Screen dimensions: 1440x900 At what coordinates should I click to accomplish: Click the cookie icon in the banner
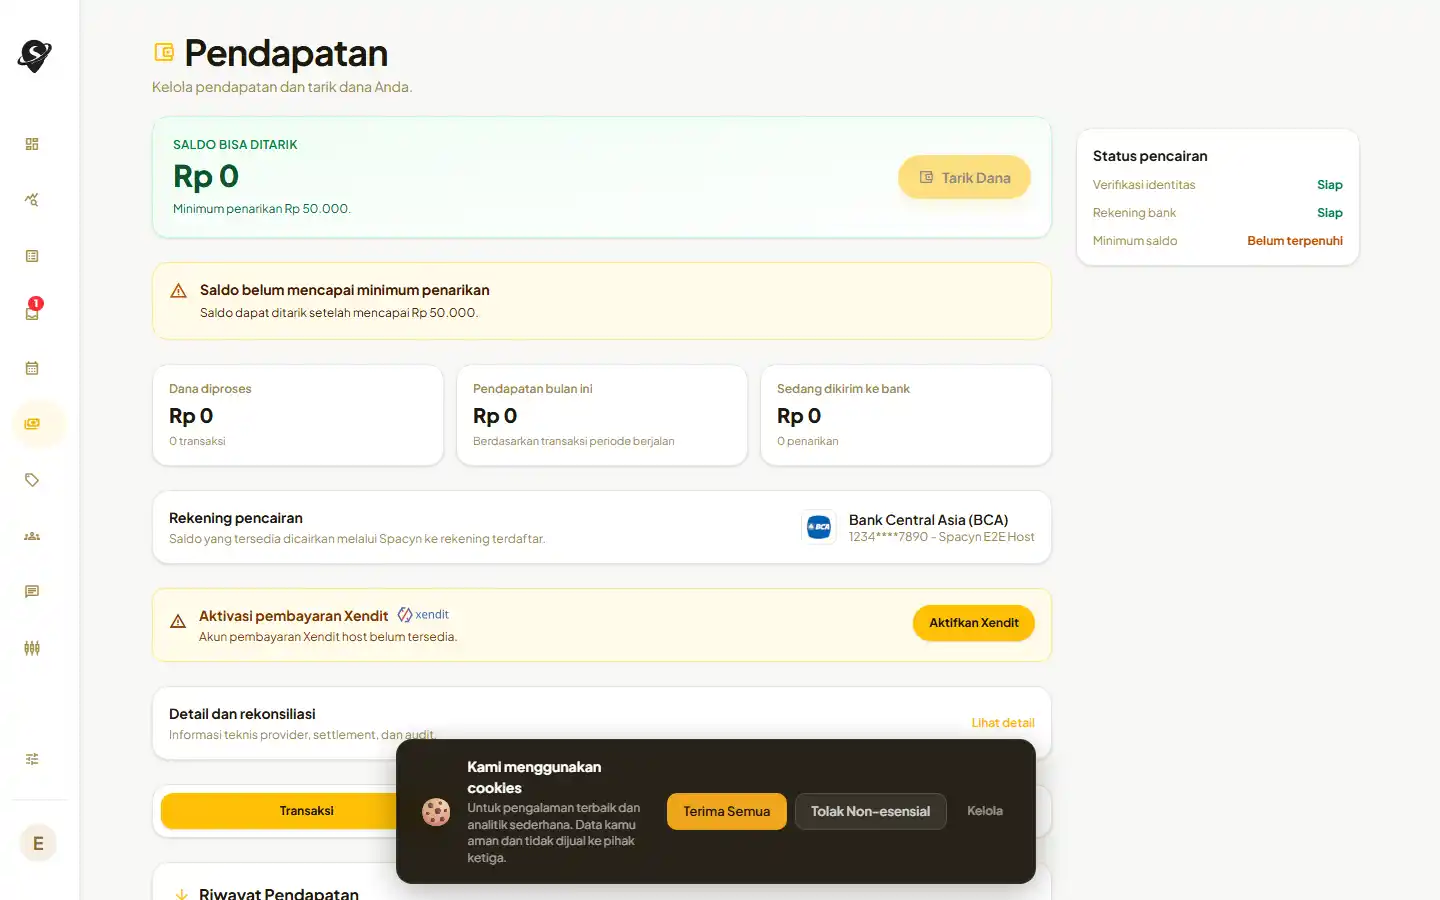click(x=436, y=811)
